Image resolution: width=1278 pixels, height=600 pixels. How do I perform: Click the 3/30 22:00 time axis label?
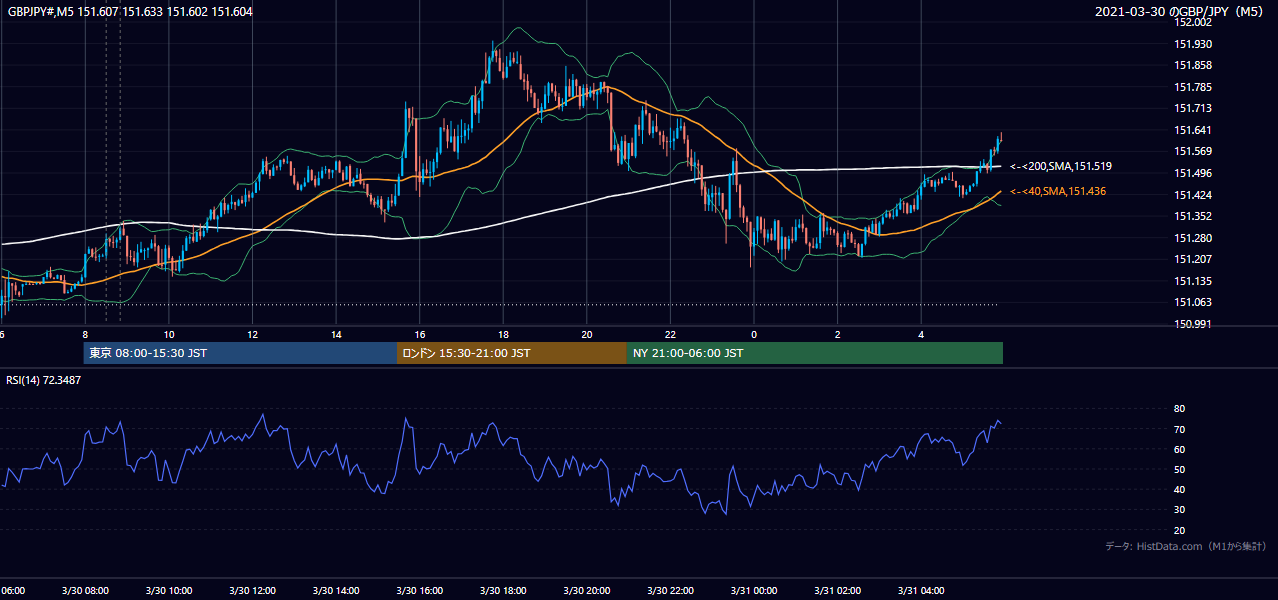click(670, 591)
